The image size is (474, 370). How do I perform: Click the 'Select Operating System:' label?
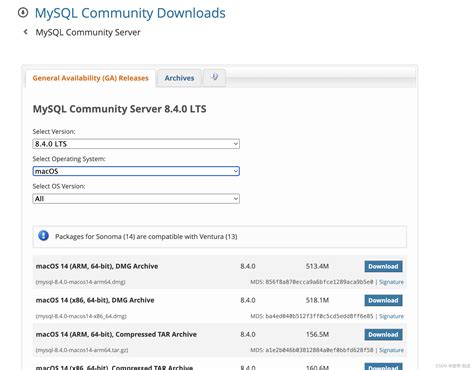tap(69, 159)
